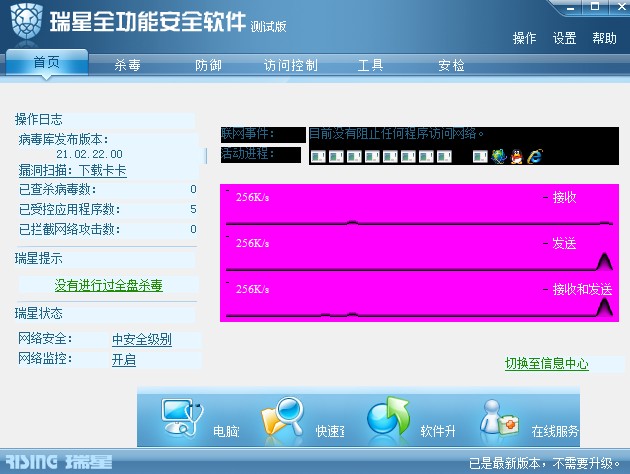Open the 设置 menu
The width and height of the screenshot is (630, 474).
click(x=565, y=38)
